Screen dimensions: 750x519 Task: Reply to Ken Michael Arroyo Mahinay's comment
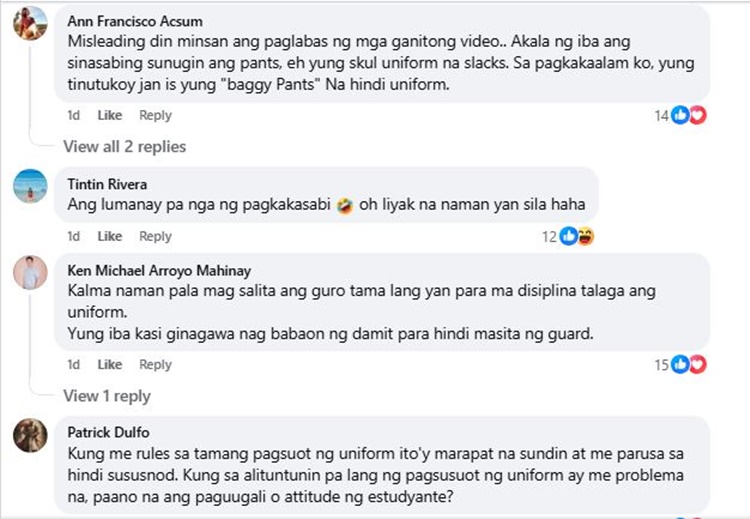coord(156,365)
